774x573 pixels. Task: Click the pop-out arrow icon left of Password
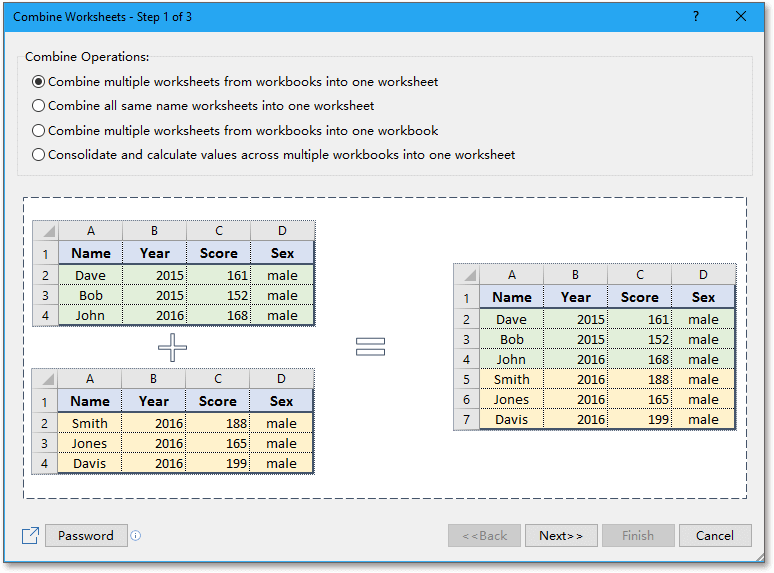30,536
